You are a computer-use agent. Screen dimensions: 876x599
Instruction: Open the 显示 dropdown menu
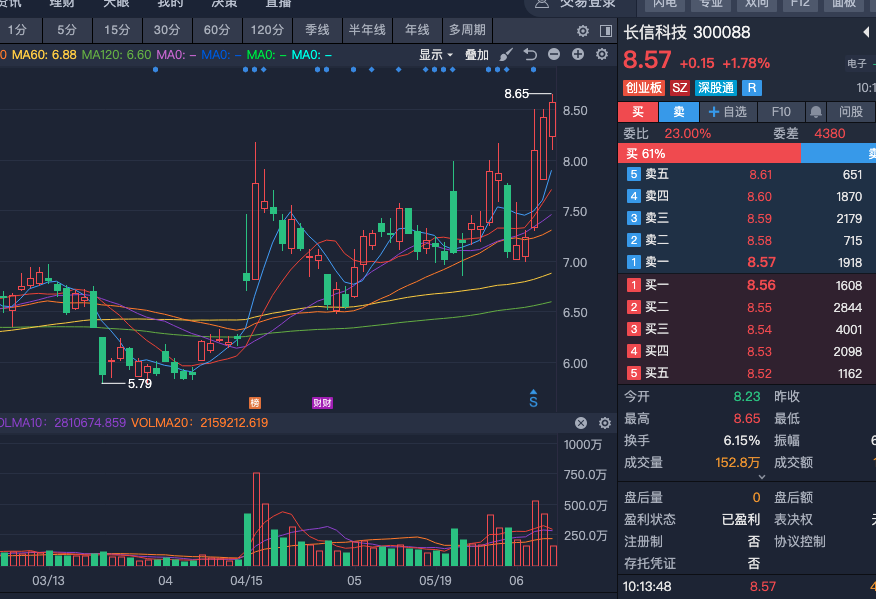(x=436, y=55)
